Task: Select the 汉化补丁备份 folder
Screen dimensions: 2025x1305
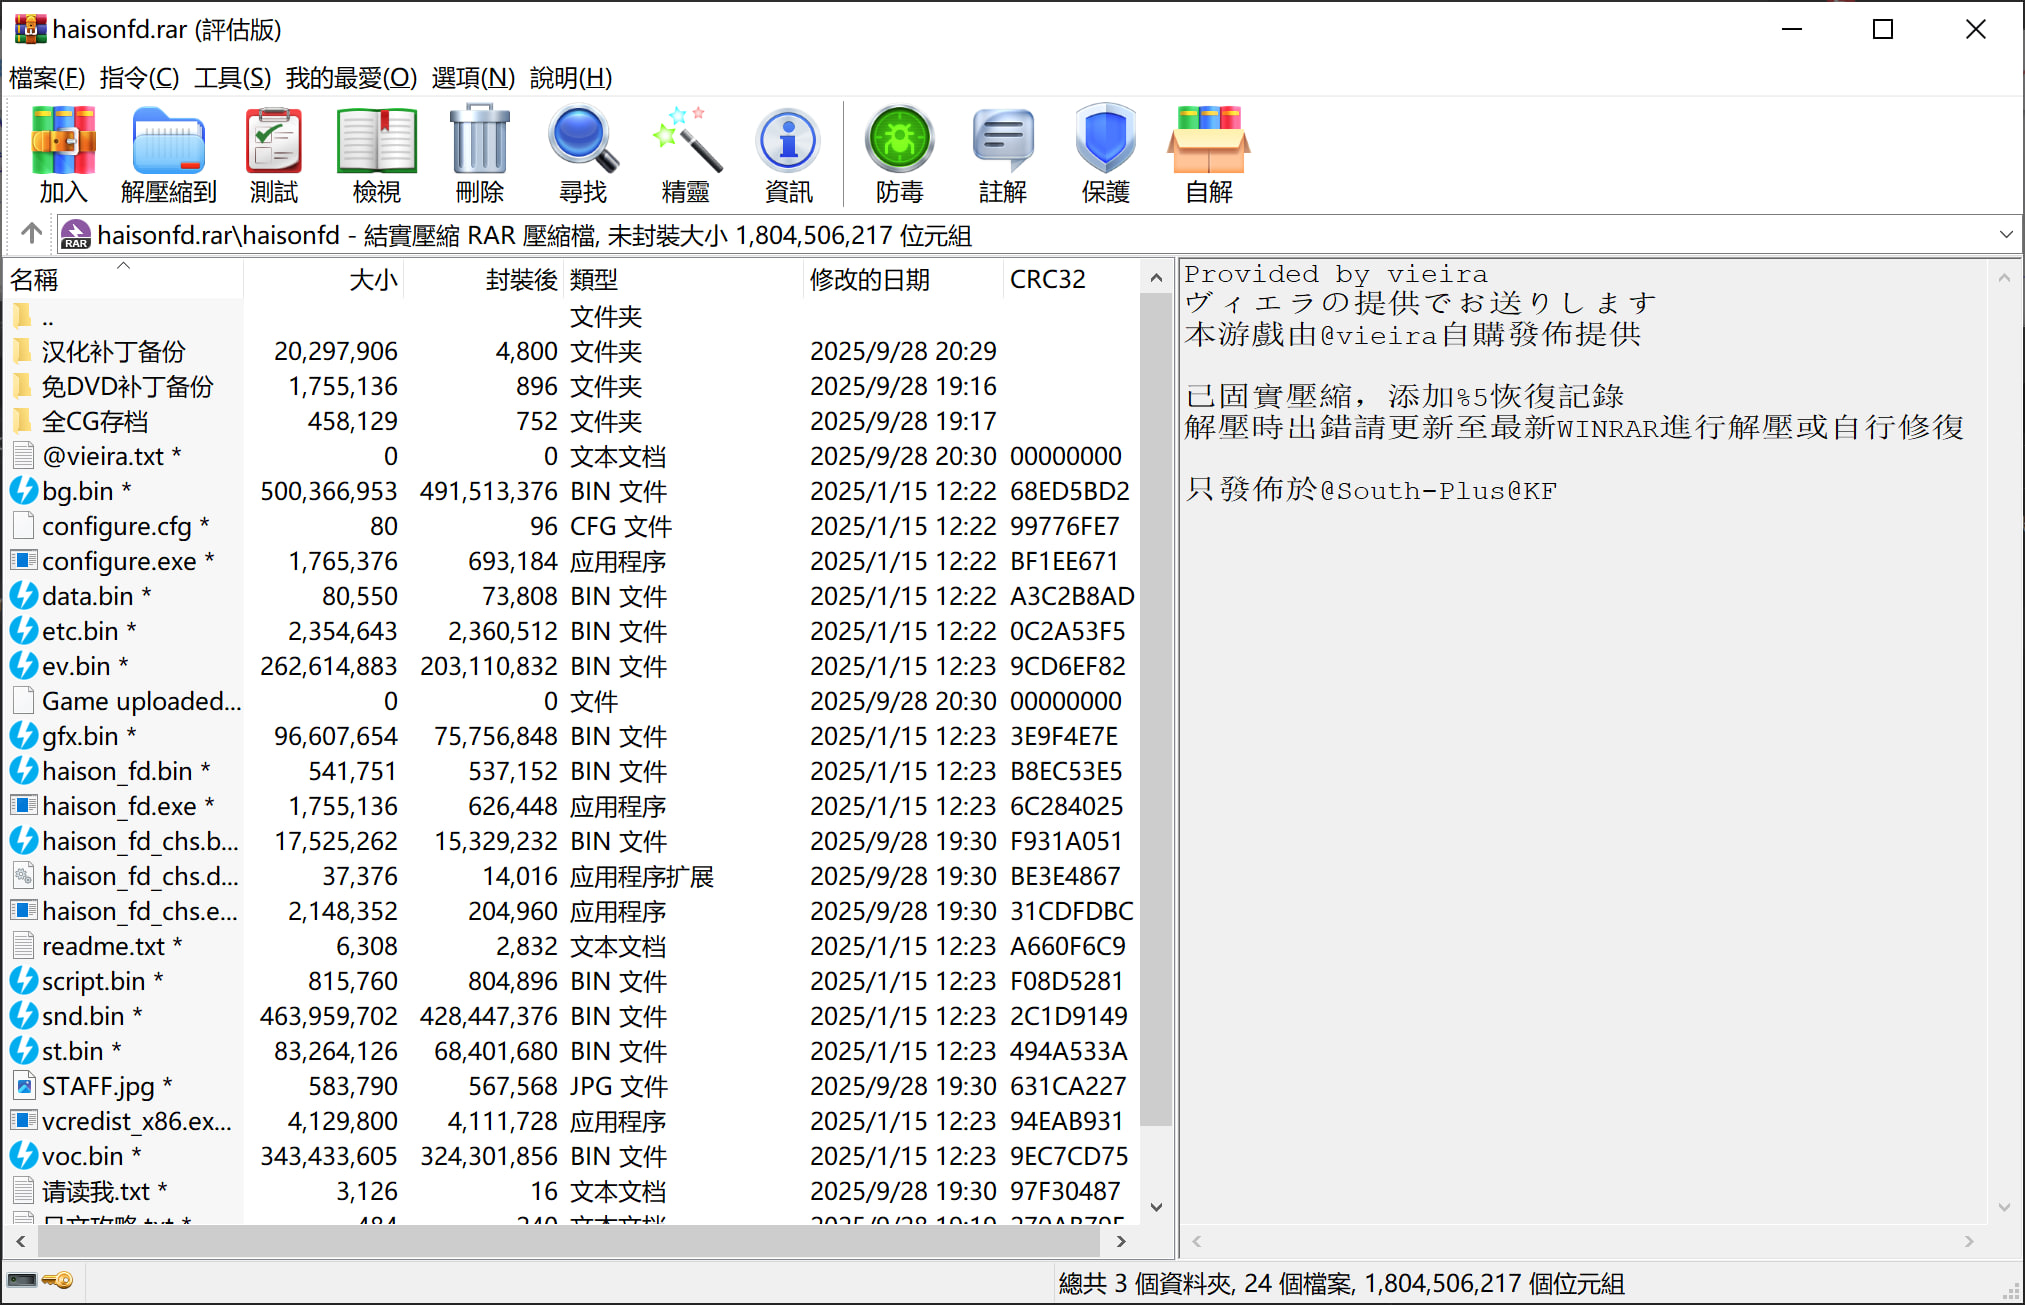Action: (x=113, y=352)
